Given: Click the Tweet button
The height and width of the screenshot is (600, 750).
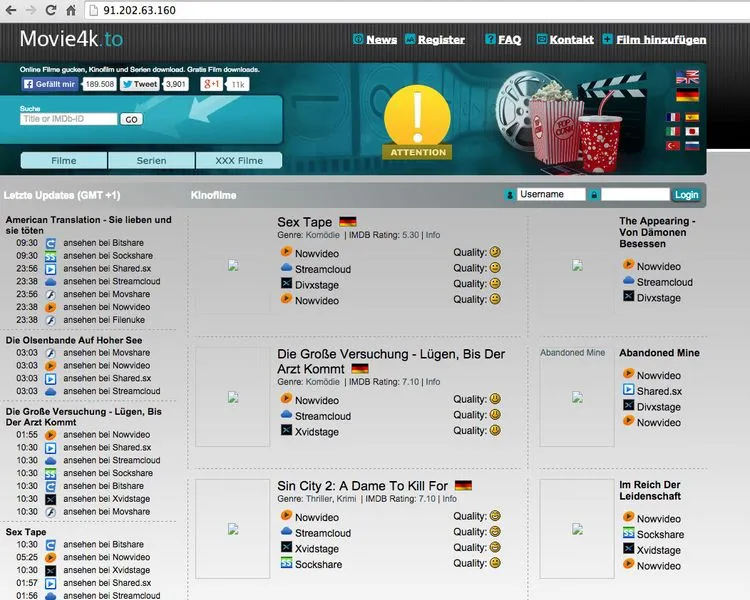Looking at the screenshot, I should pyautogui.click(x=139, y=84).
